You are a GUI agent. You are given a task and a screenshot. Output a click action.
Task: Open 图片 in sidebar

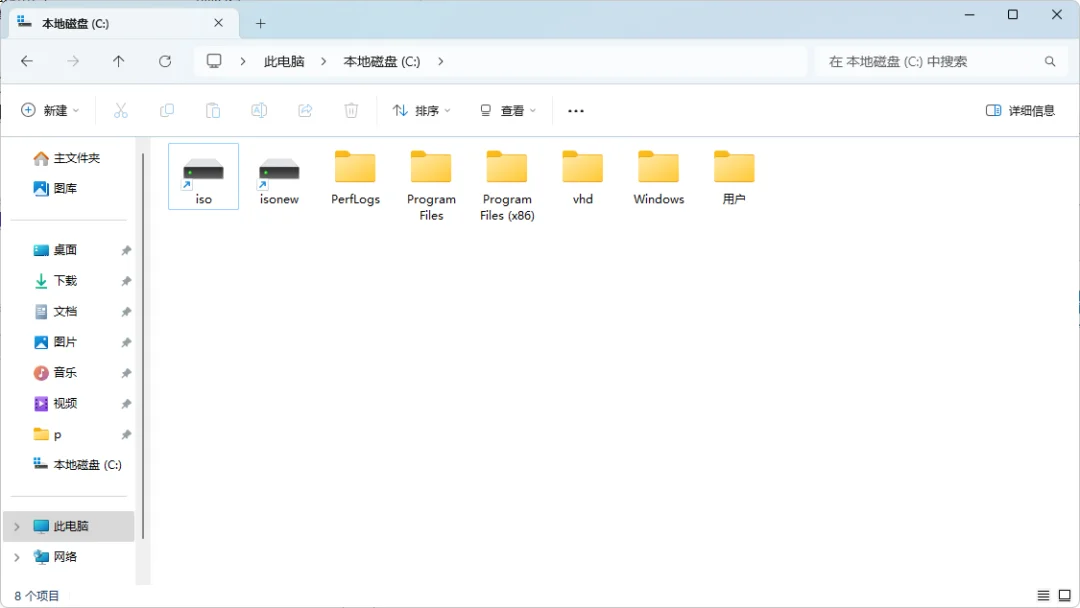[x=55, y=342]
